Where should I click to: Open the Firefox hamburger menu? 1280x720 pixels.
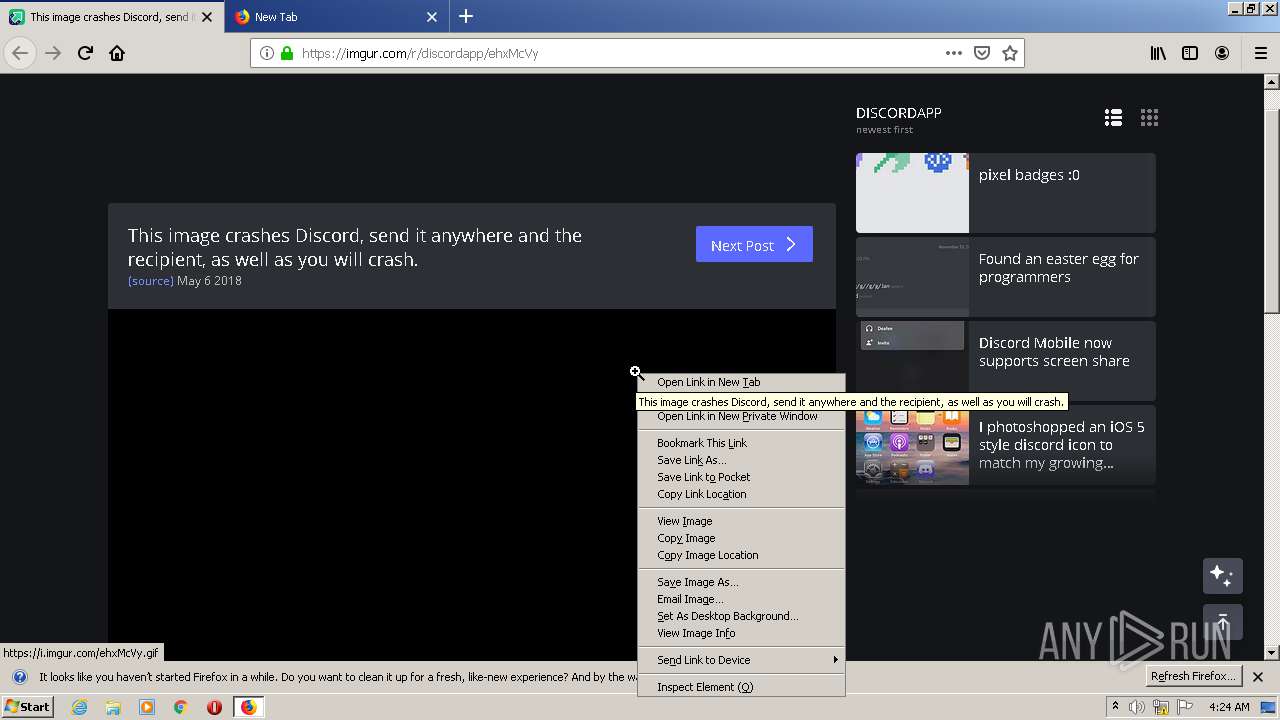[x=1261, y=53]
